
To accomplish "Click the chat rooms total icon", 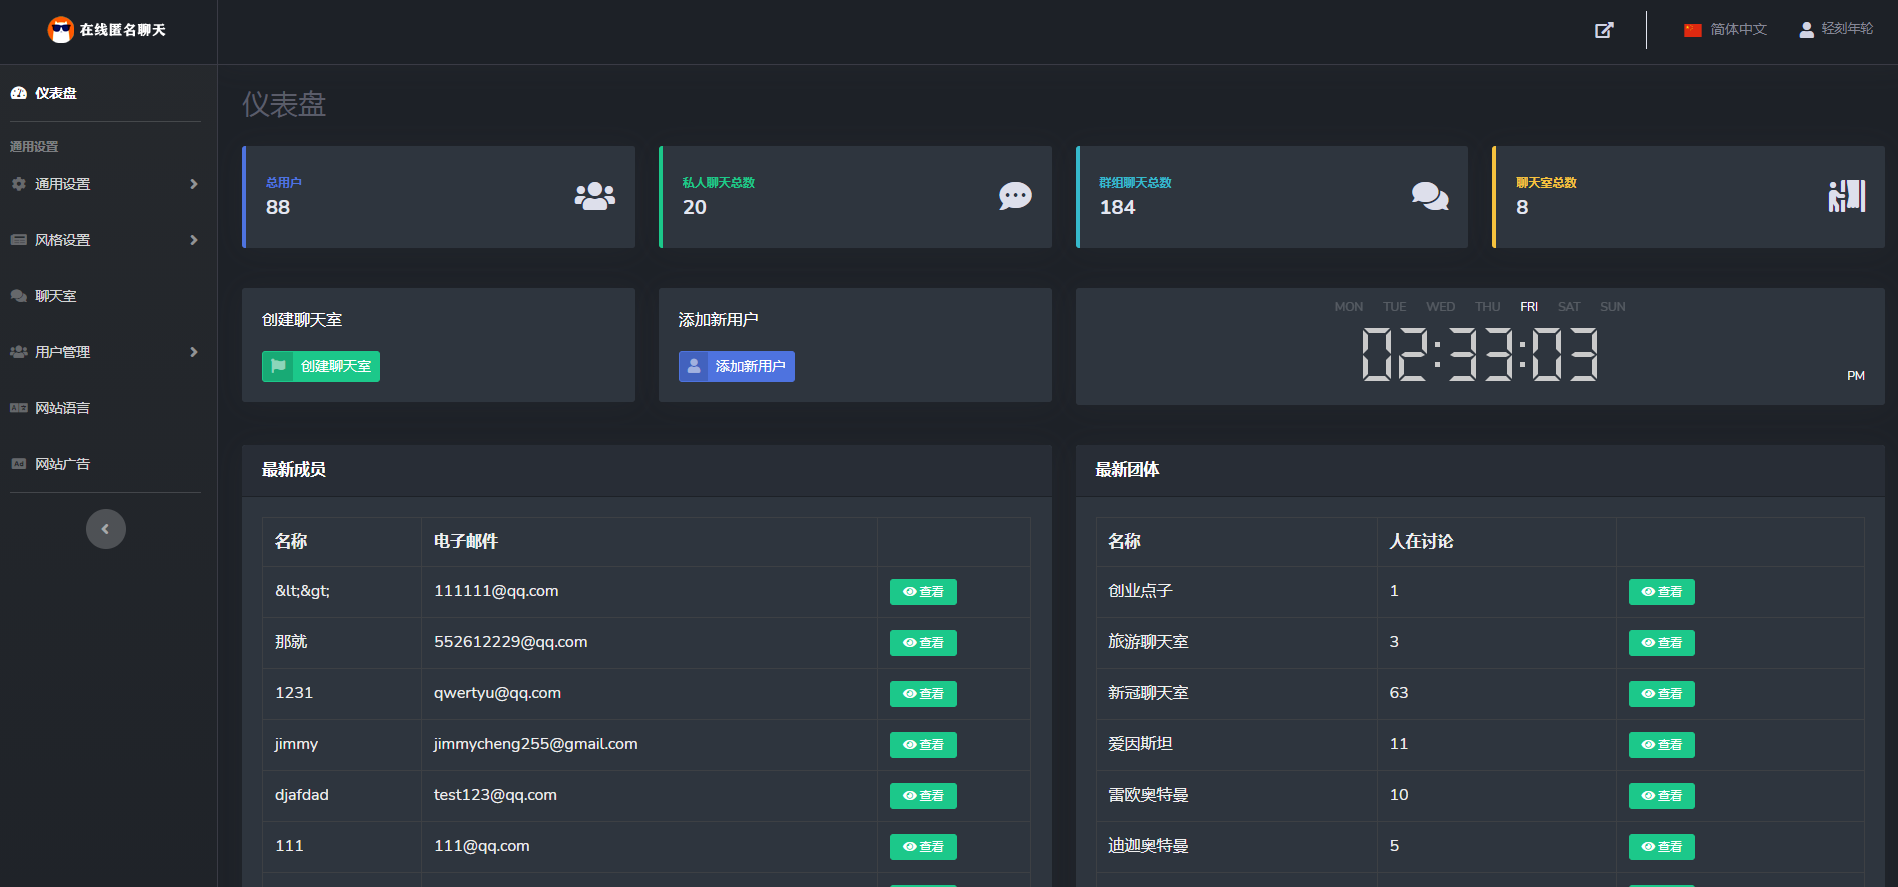I will click(x=1846, y=196).
